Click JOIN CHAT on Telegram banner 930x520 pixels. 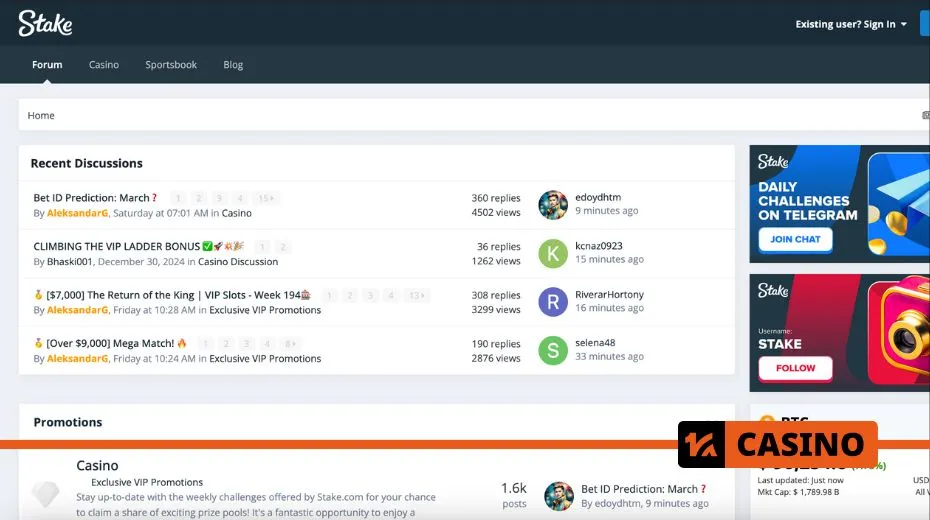pos(795,240)
